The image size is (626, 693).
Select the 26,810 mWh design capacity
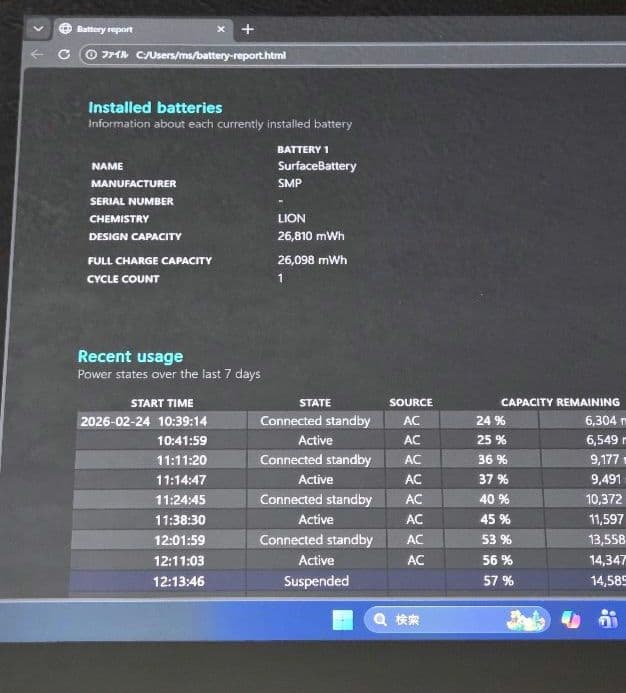click(x=311, y=236)
